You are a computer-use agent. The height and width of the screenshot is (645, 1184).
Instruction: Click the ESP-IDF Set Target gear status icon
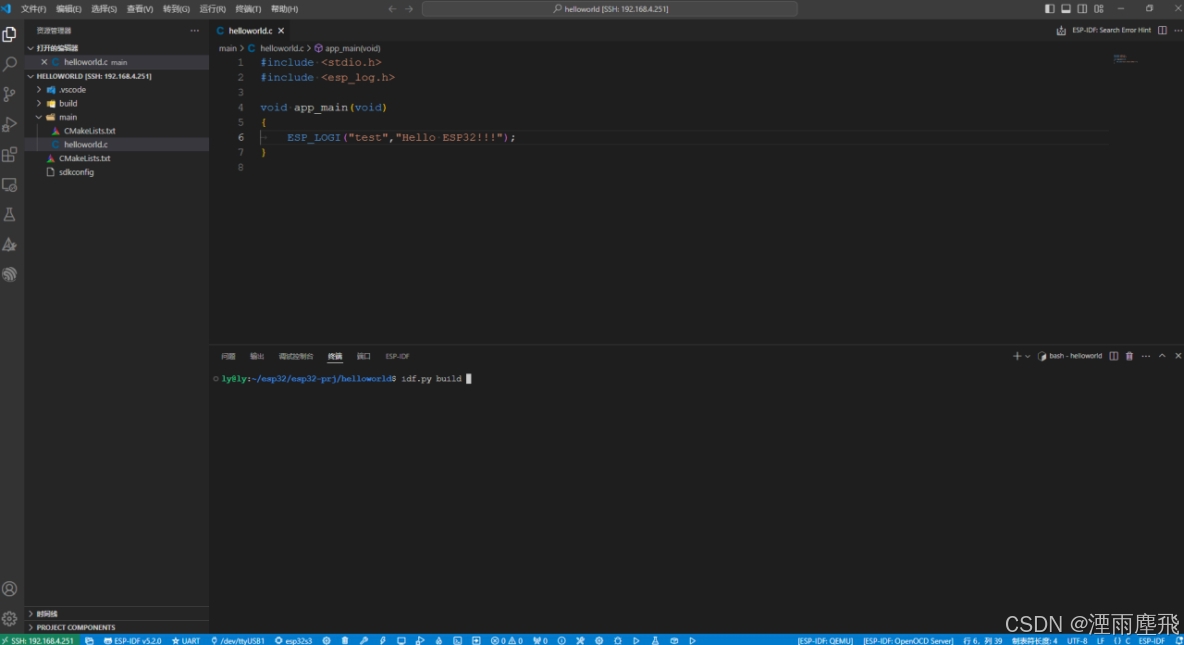[326, 640]
